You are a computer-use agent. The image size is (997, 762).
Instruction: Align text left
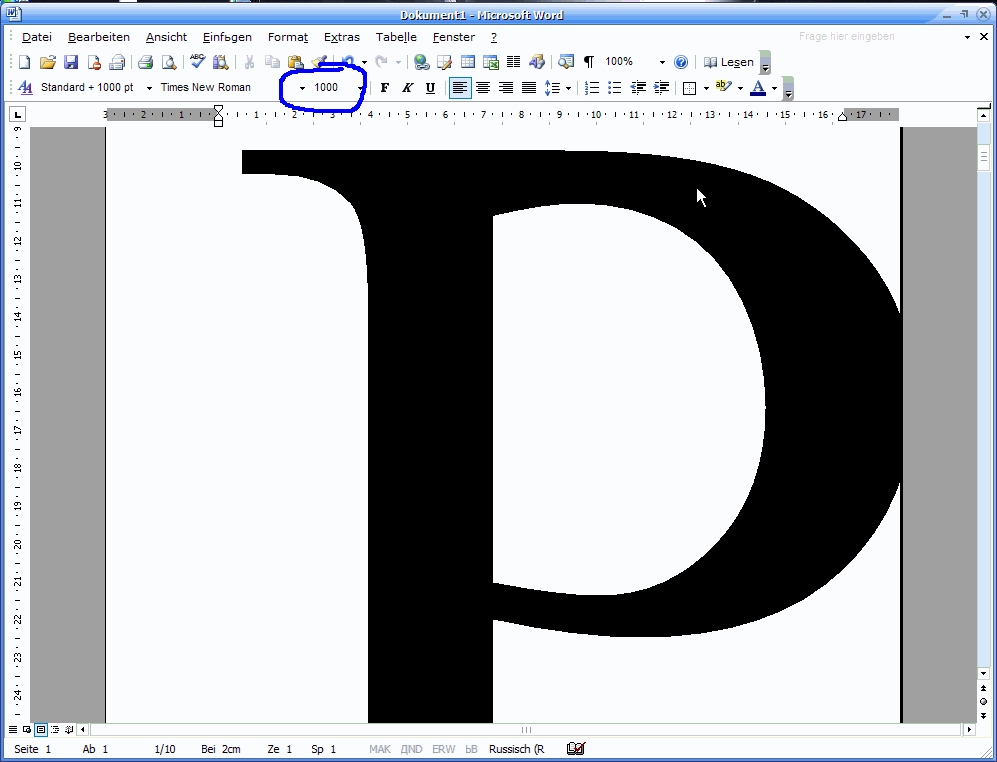click(x=460, y=88)
